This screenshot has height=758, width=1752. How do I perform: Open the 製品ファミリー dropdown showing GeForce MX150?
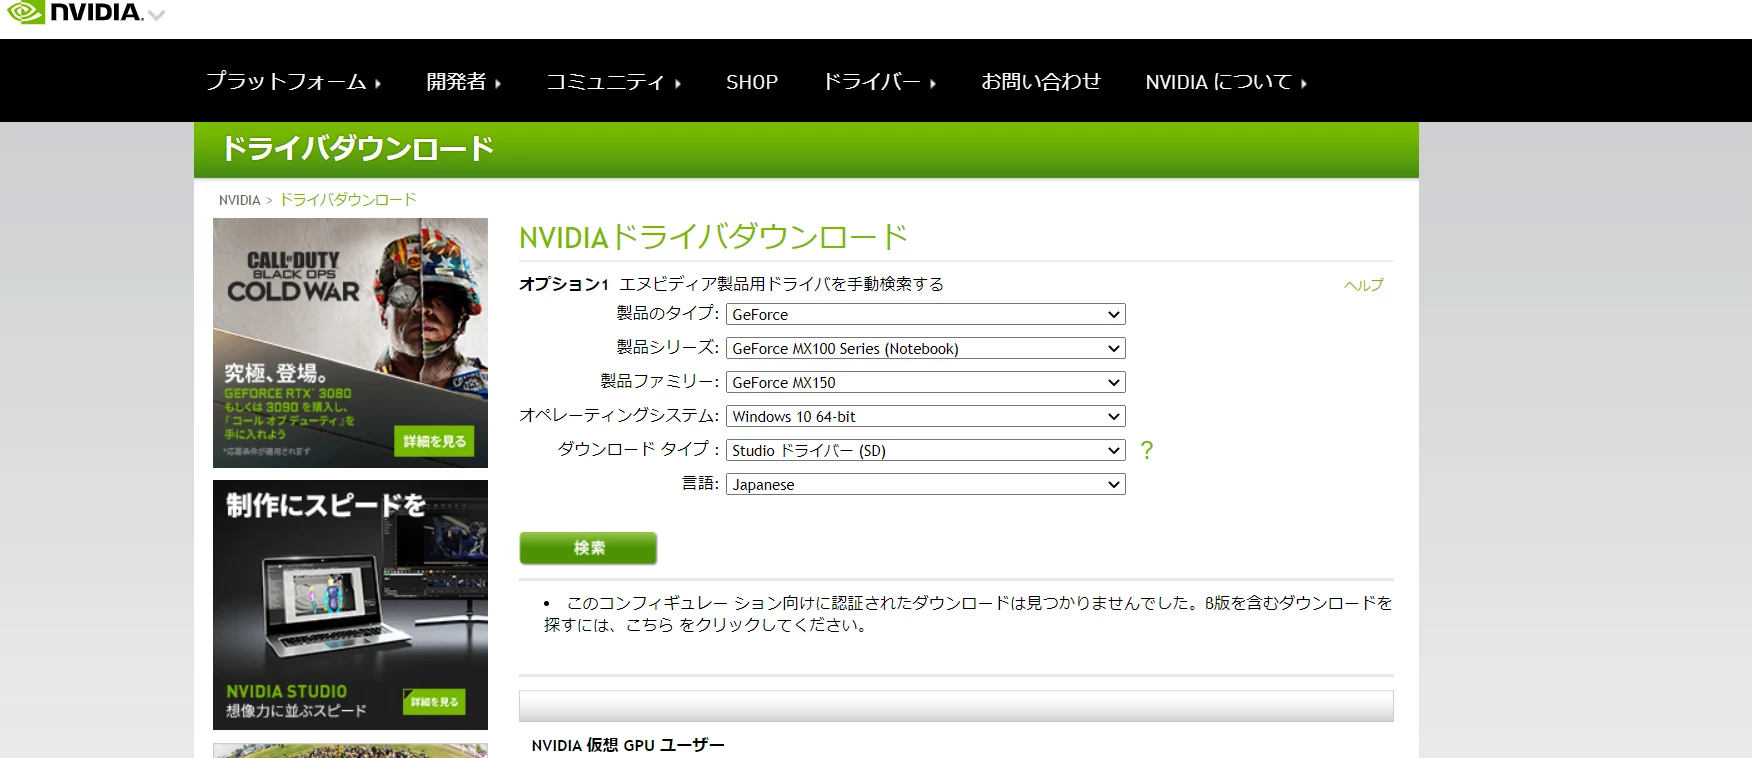coord(925,382)
